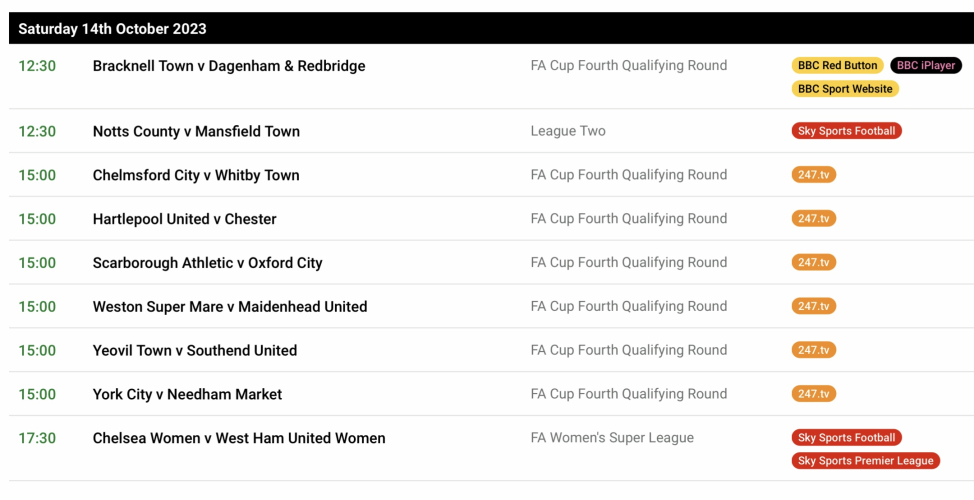Select Yeovil Town v Southend United match
Image resolution: width=974 pixels, height=500 pixels.
[x=195, y=351]
